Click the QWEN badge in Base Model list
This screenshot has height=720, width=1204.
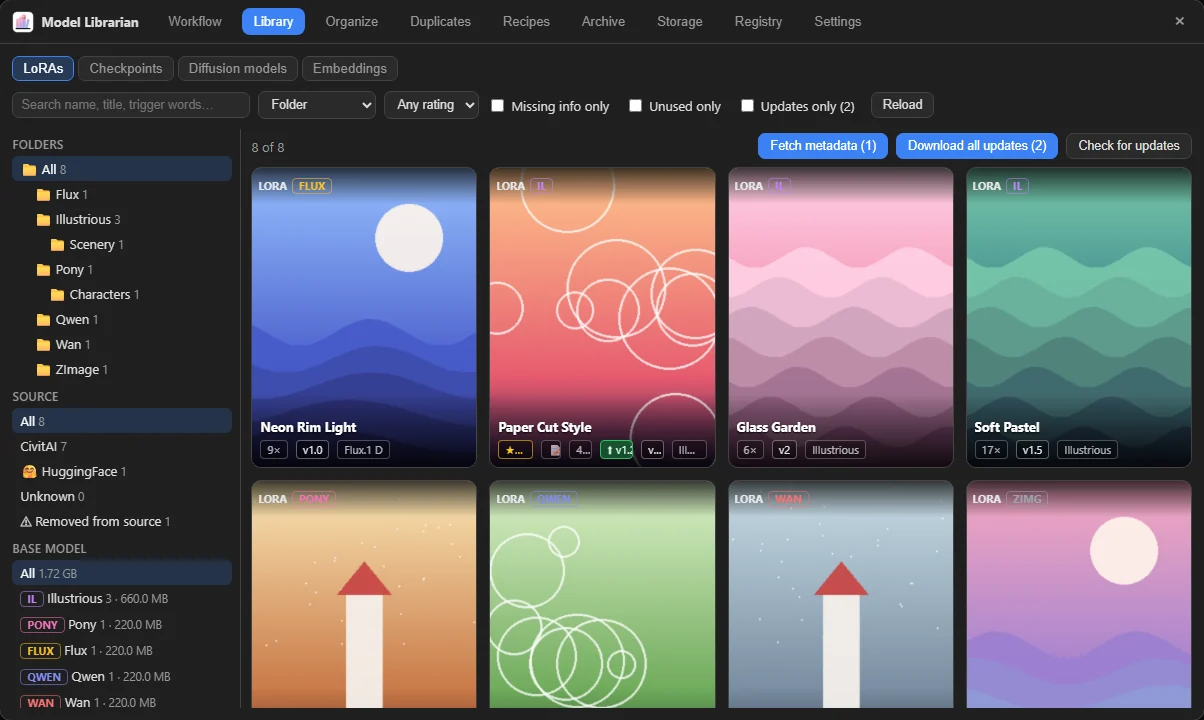coord(44,677)
